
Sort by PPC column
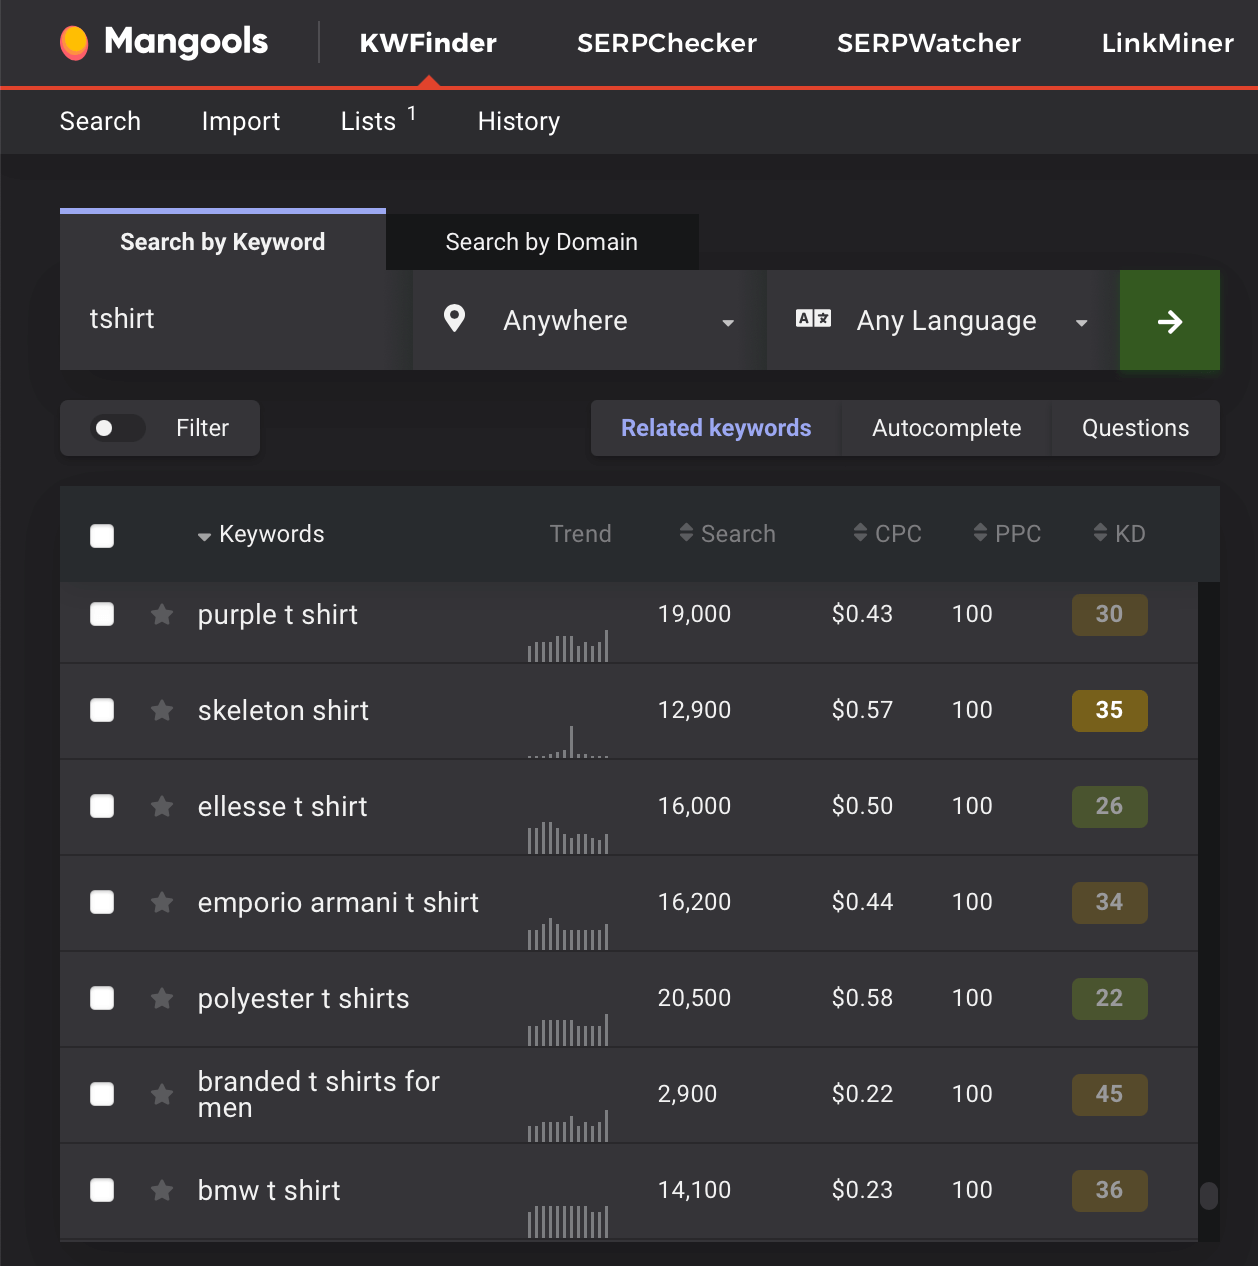tap(1007, 534)
